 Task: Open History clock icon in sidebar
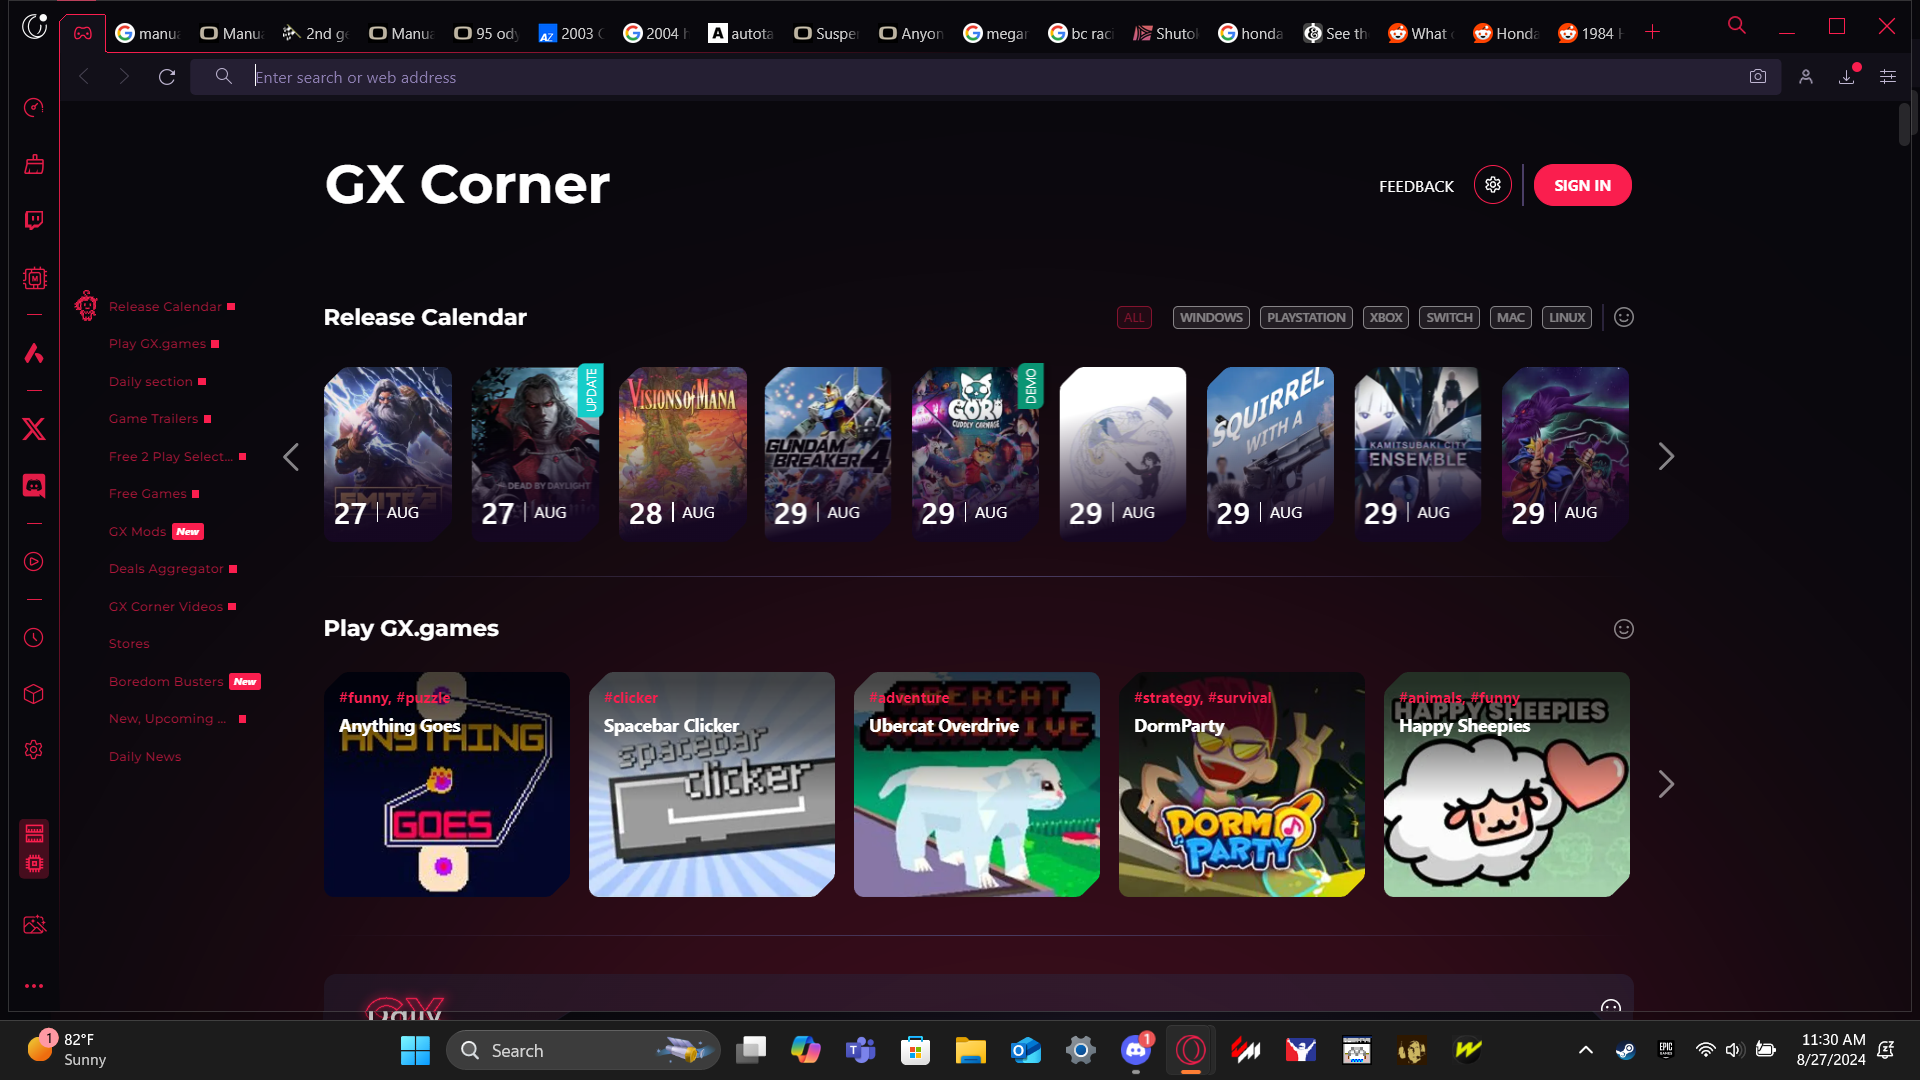coord(34,638)
